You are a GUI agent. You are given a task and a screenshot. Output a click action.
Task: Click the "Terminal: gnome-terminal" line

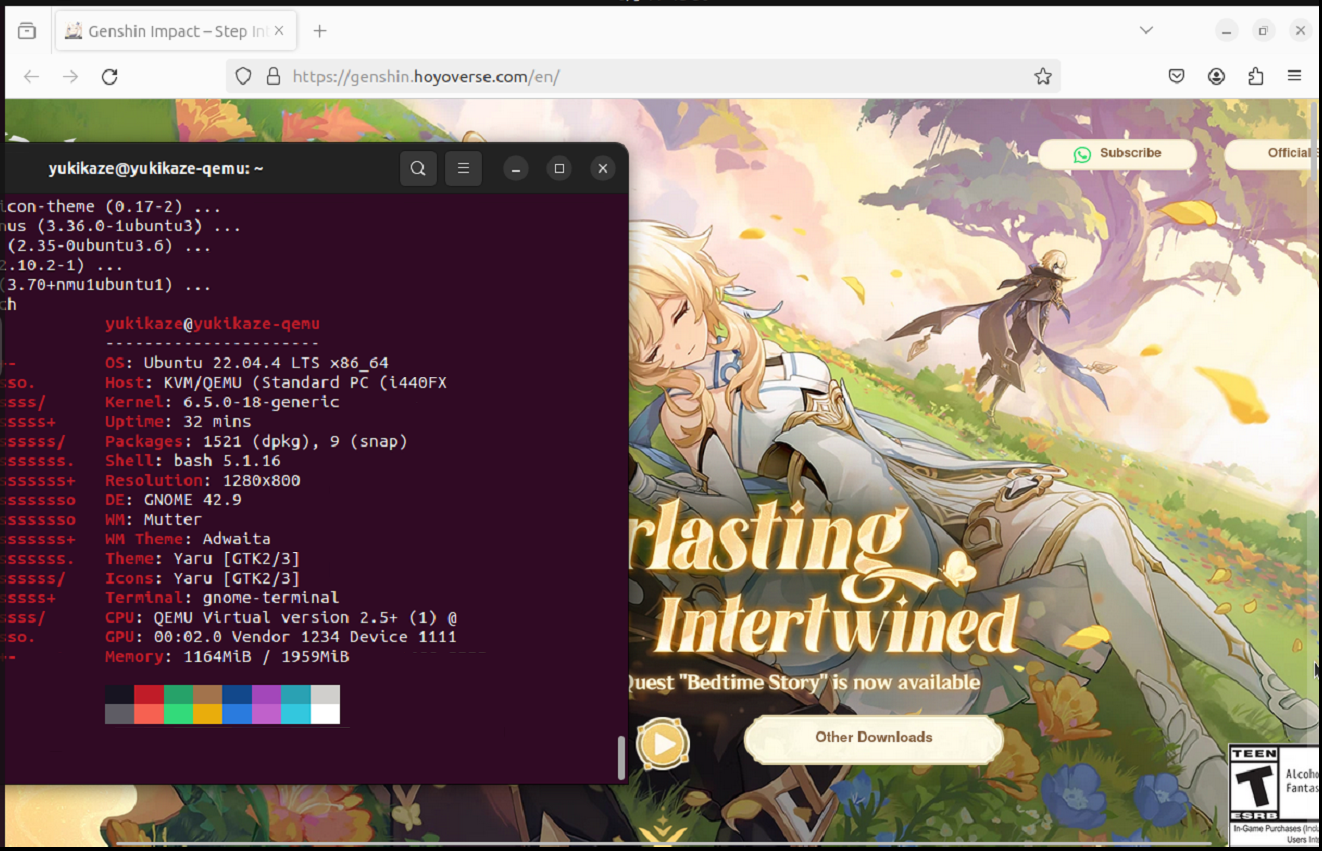click(x=222, y=598)
